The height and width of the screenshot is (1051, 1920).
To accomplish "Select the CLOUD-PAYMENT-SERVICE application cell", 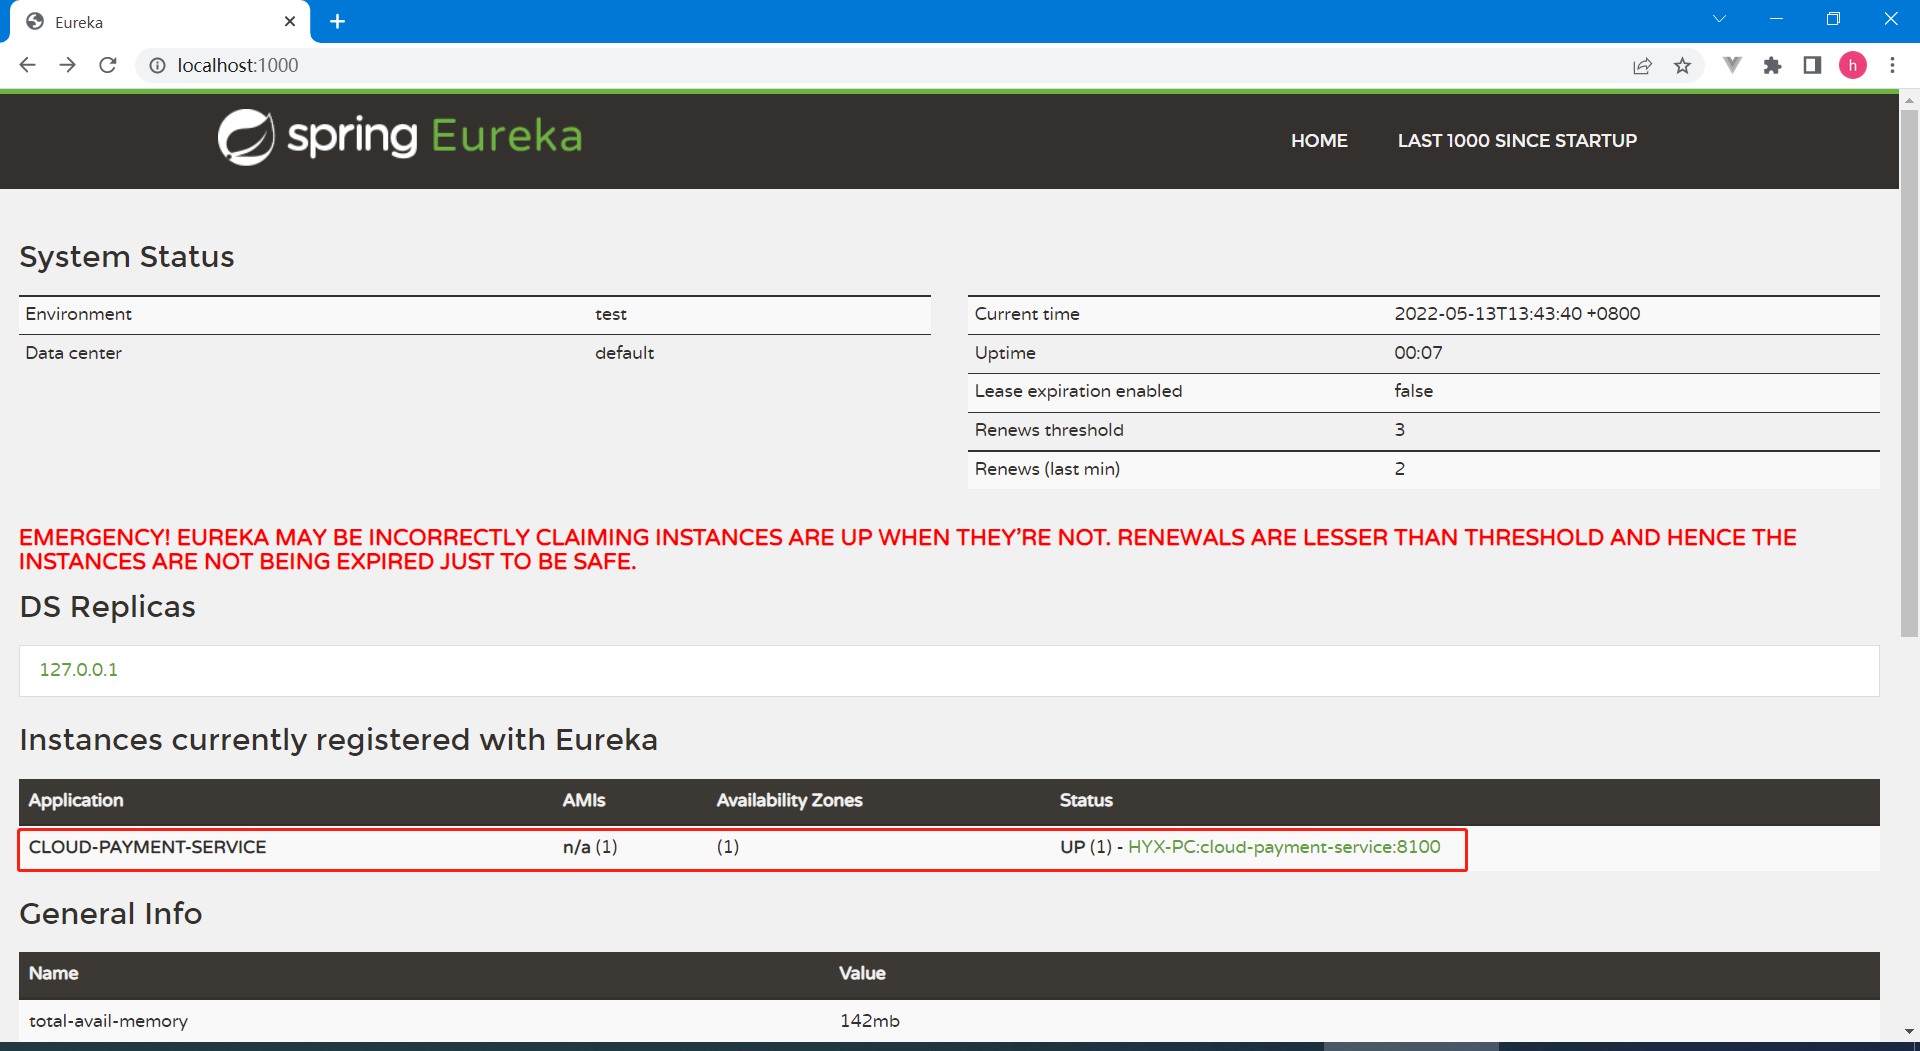I will [x=147, y=847].
